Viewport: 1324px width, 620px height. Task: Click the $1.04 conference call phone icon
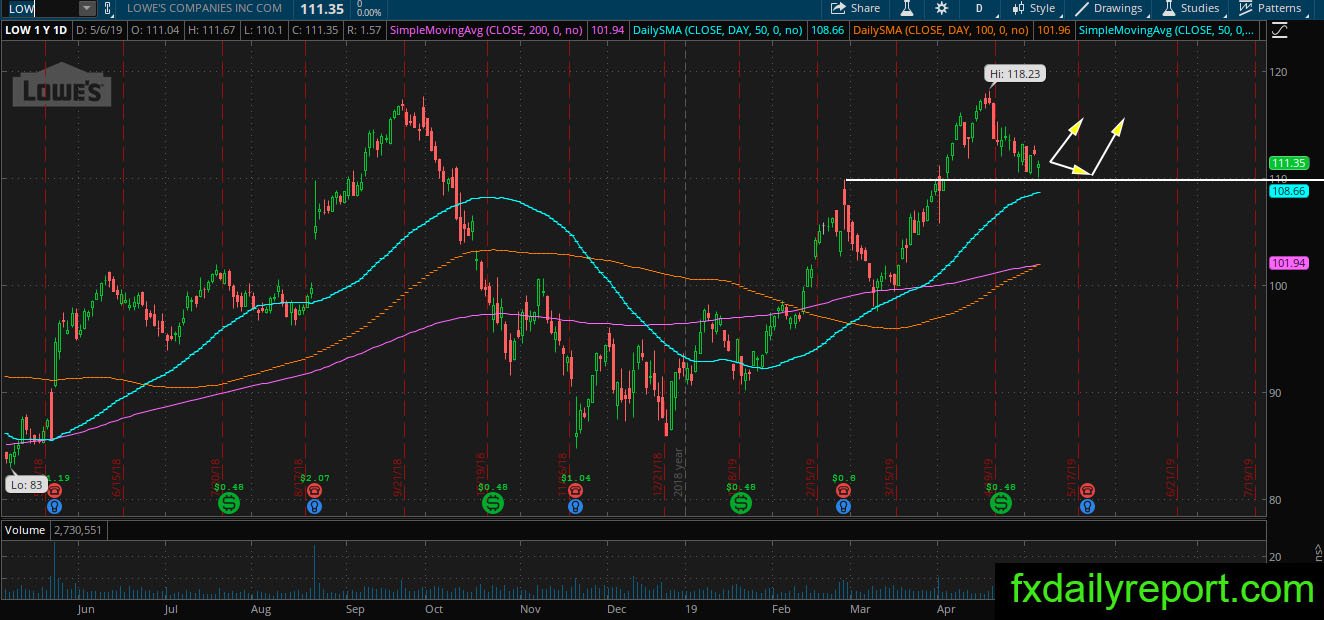tap(575, 491)
